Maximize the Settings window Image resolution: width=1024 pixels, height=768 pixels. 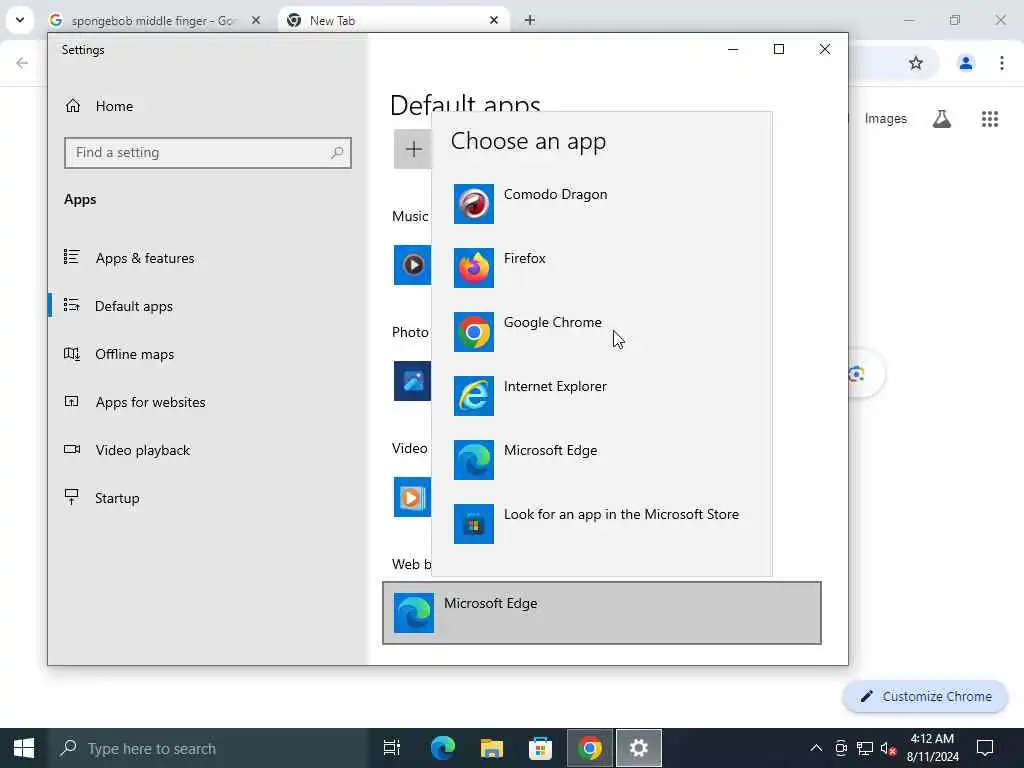pos(778,49)
